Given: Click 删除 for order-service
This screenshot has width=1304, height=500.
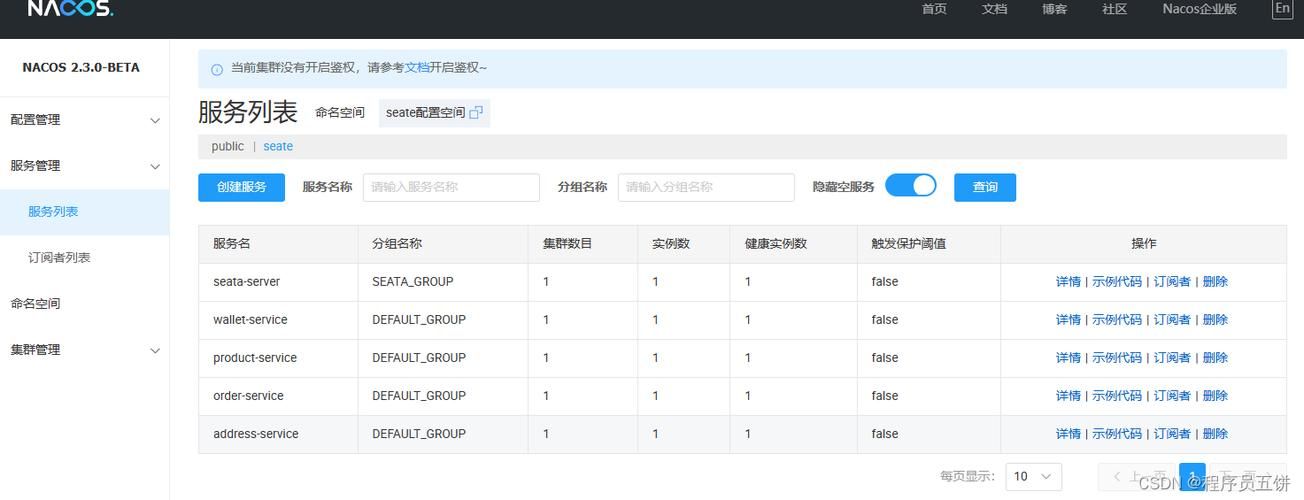Looking at the screenshot, I should (1215, 396).
